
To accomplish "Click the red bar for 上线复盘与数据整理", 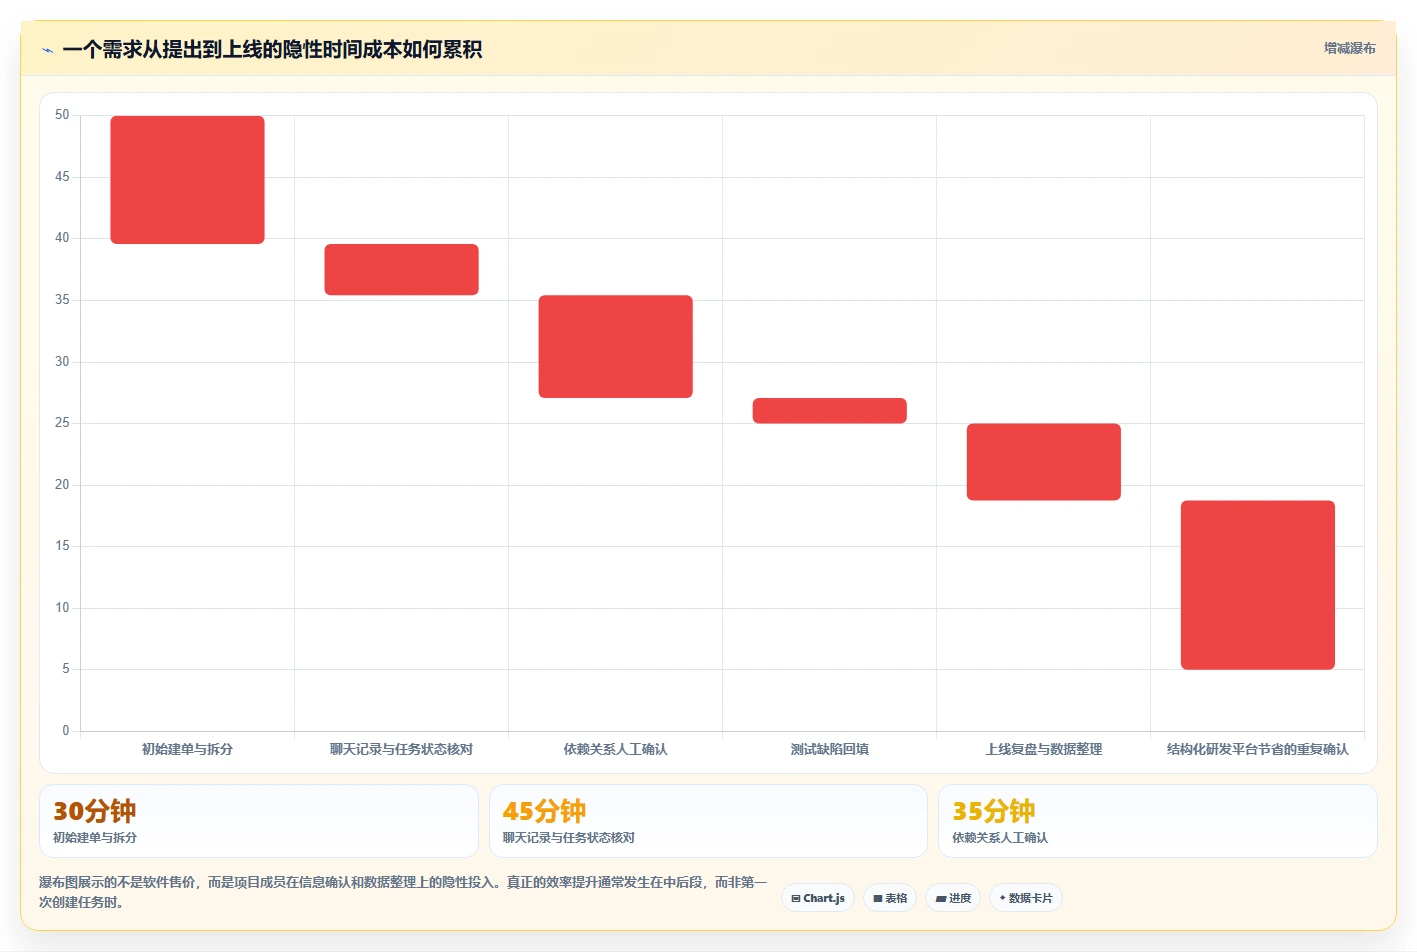I will pos(1043,462).
